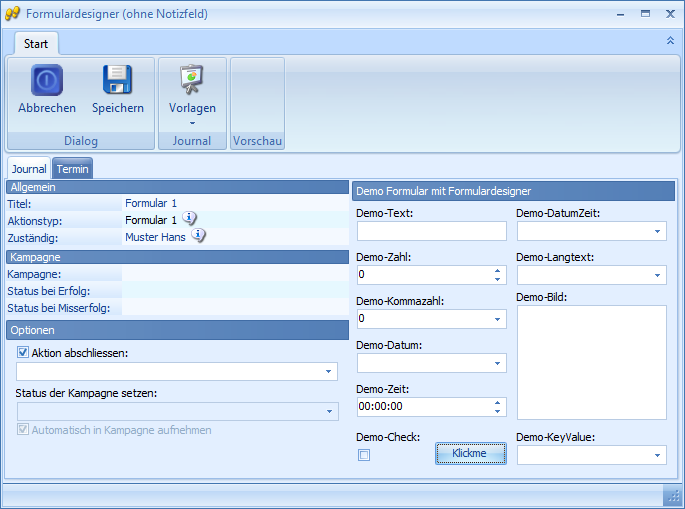This screenshot has height=509, width=685.
Task: Click the Allgemein section header
Action: [177, 187]
